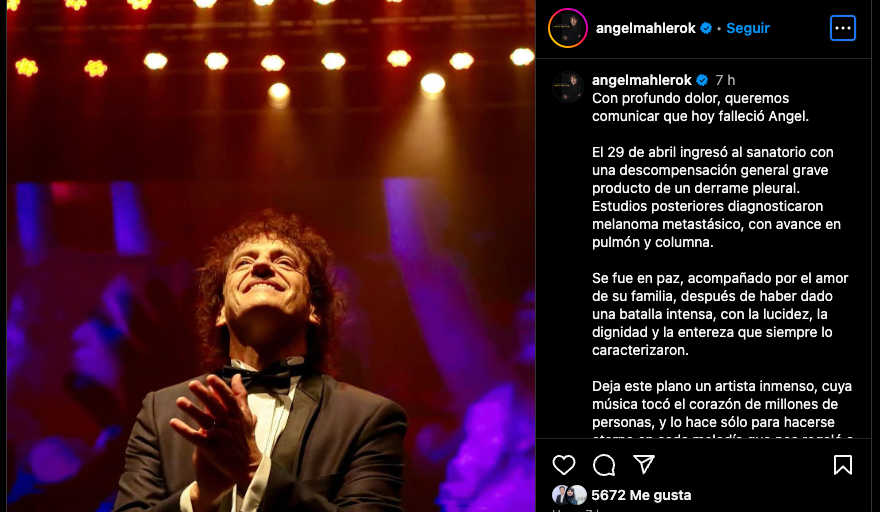Click the paragraph mentioning 'melanoma metastásico'
880x512 pixels.
coord(716,197)
